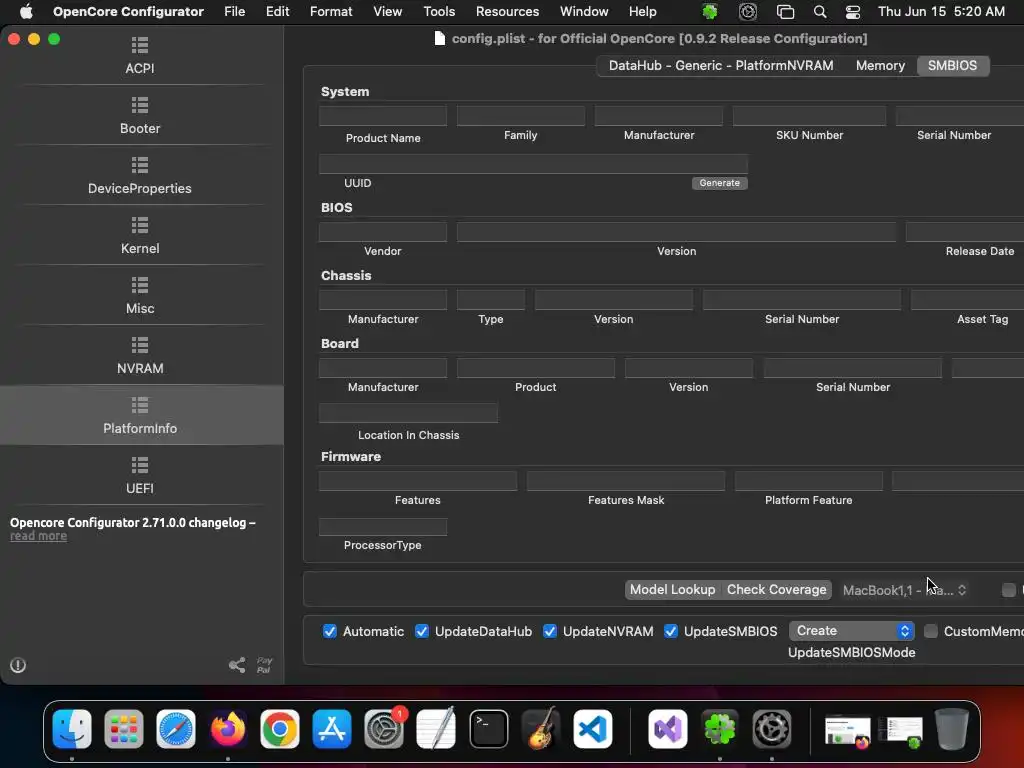The height and width of the screenshot is (768, 1024).
Task: Click the ProcessorType field
Action: (x=383, y=526)
